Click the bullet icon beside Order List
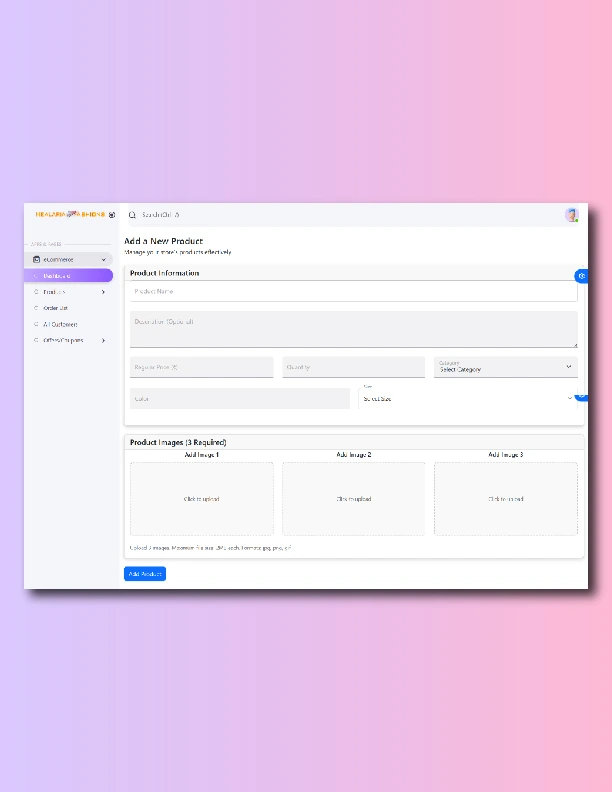Viewport: 612px width, 792px height. 36,308
